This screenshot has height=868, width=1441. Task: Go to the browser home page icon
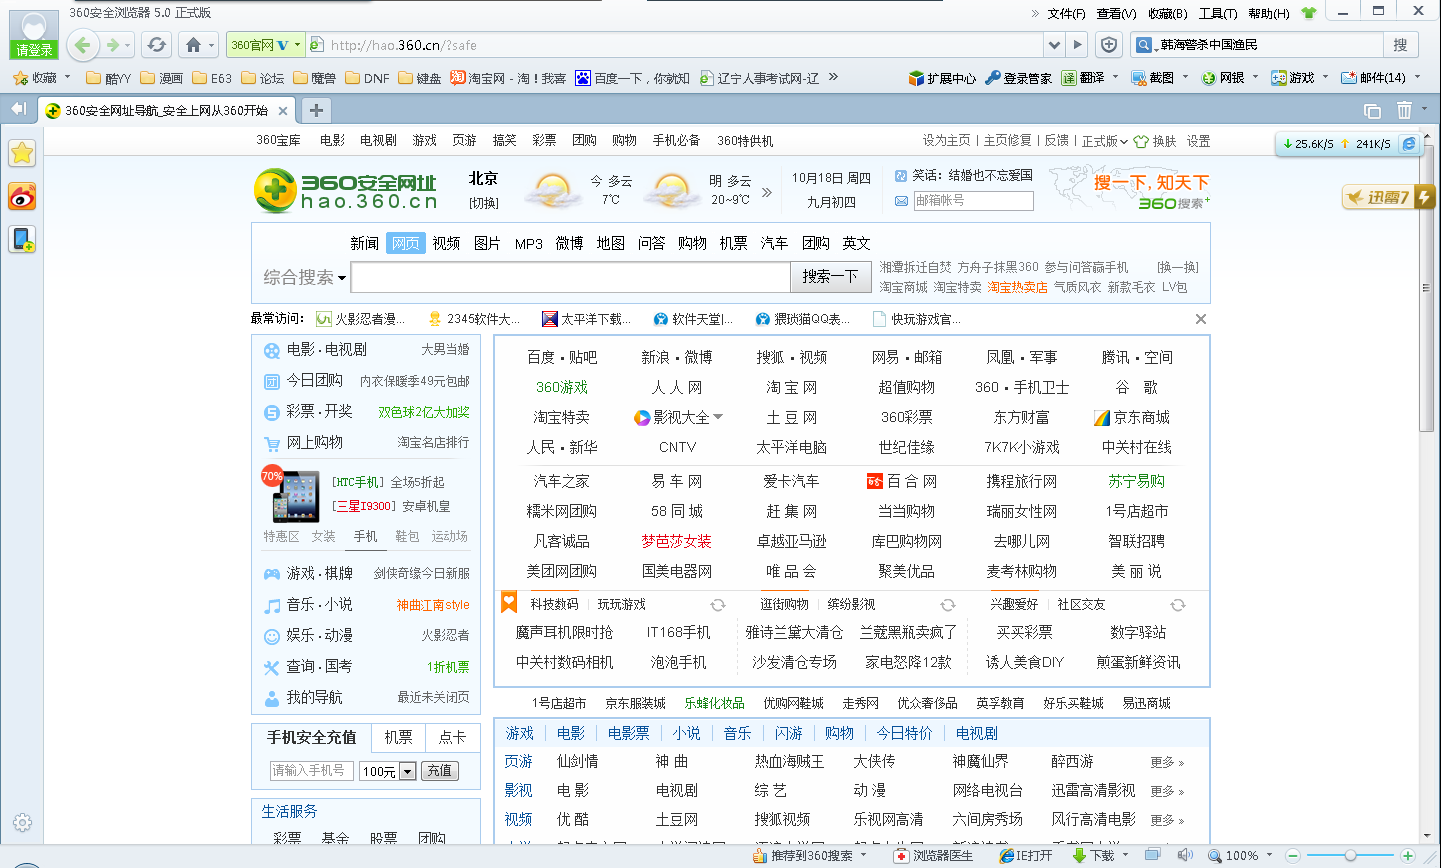click(194, 45)
